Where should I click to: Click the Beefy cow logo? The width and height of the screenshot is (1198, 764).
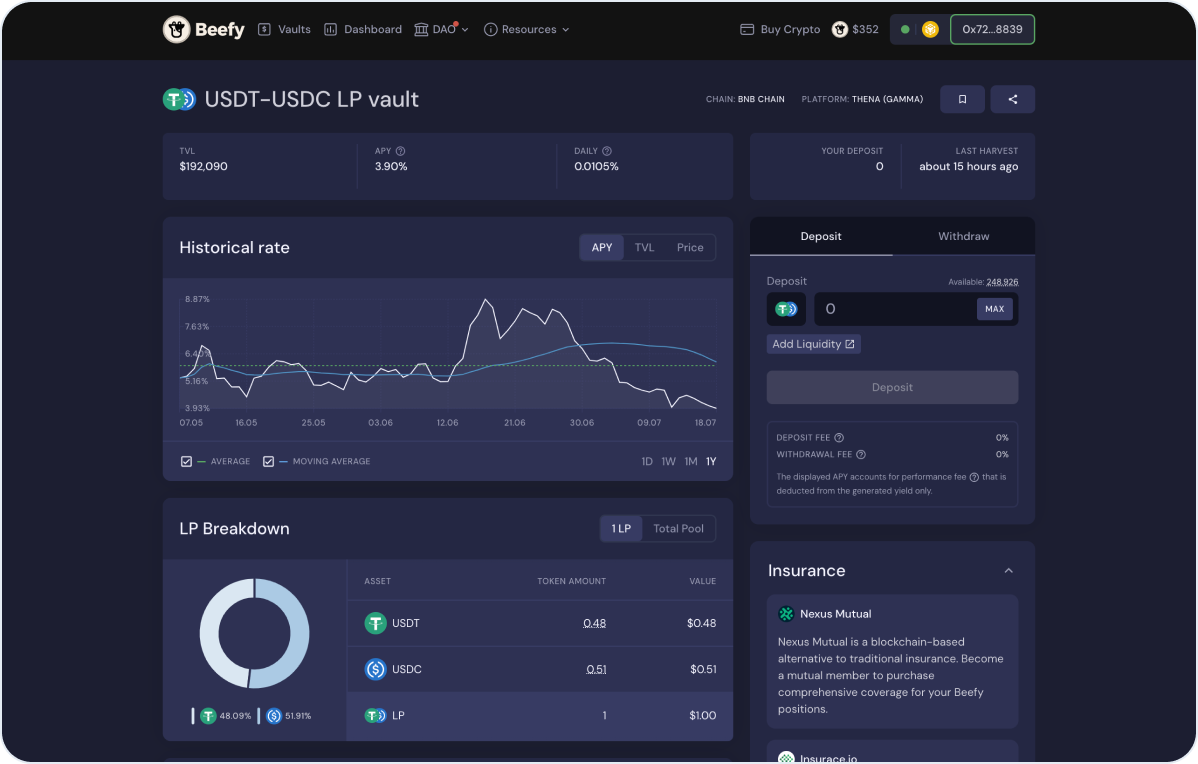tap(176, 30)
